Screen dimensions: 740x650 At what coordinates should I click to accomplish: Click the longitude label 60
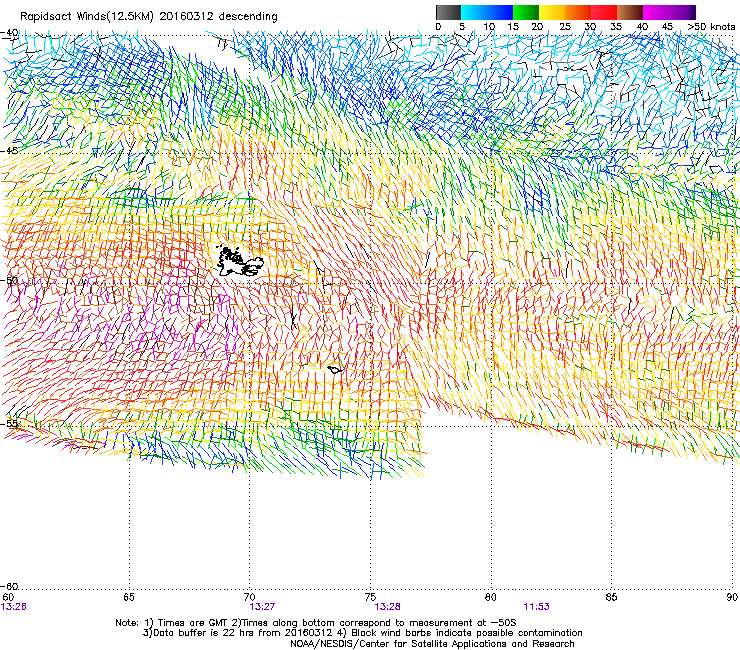pos(8,598)
